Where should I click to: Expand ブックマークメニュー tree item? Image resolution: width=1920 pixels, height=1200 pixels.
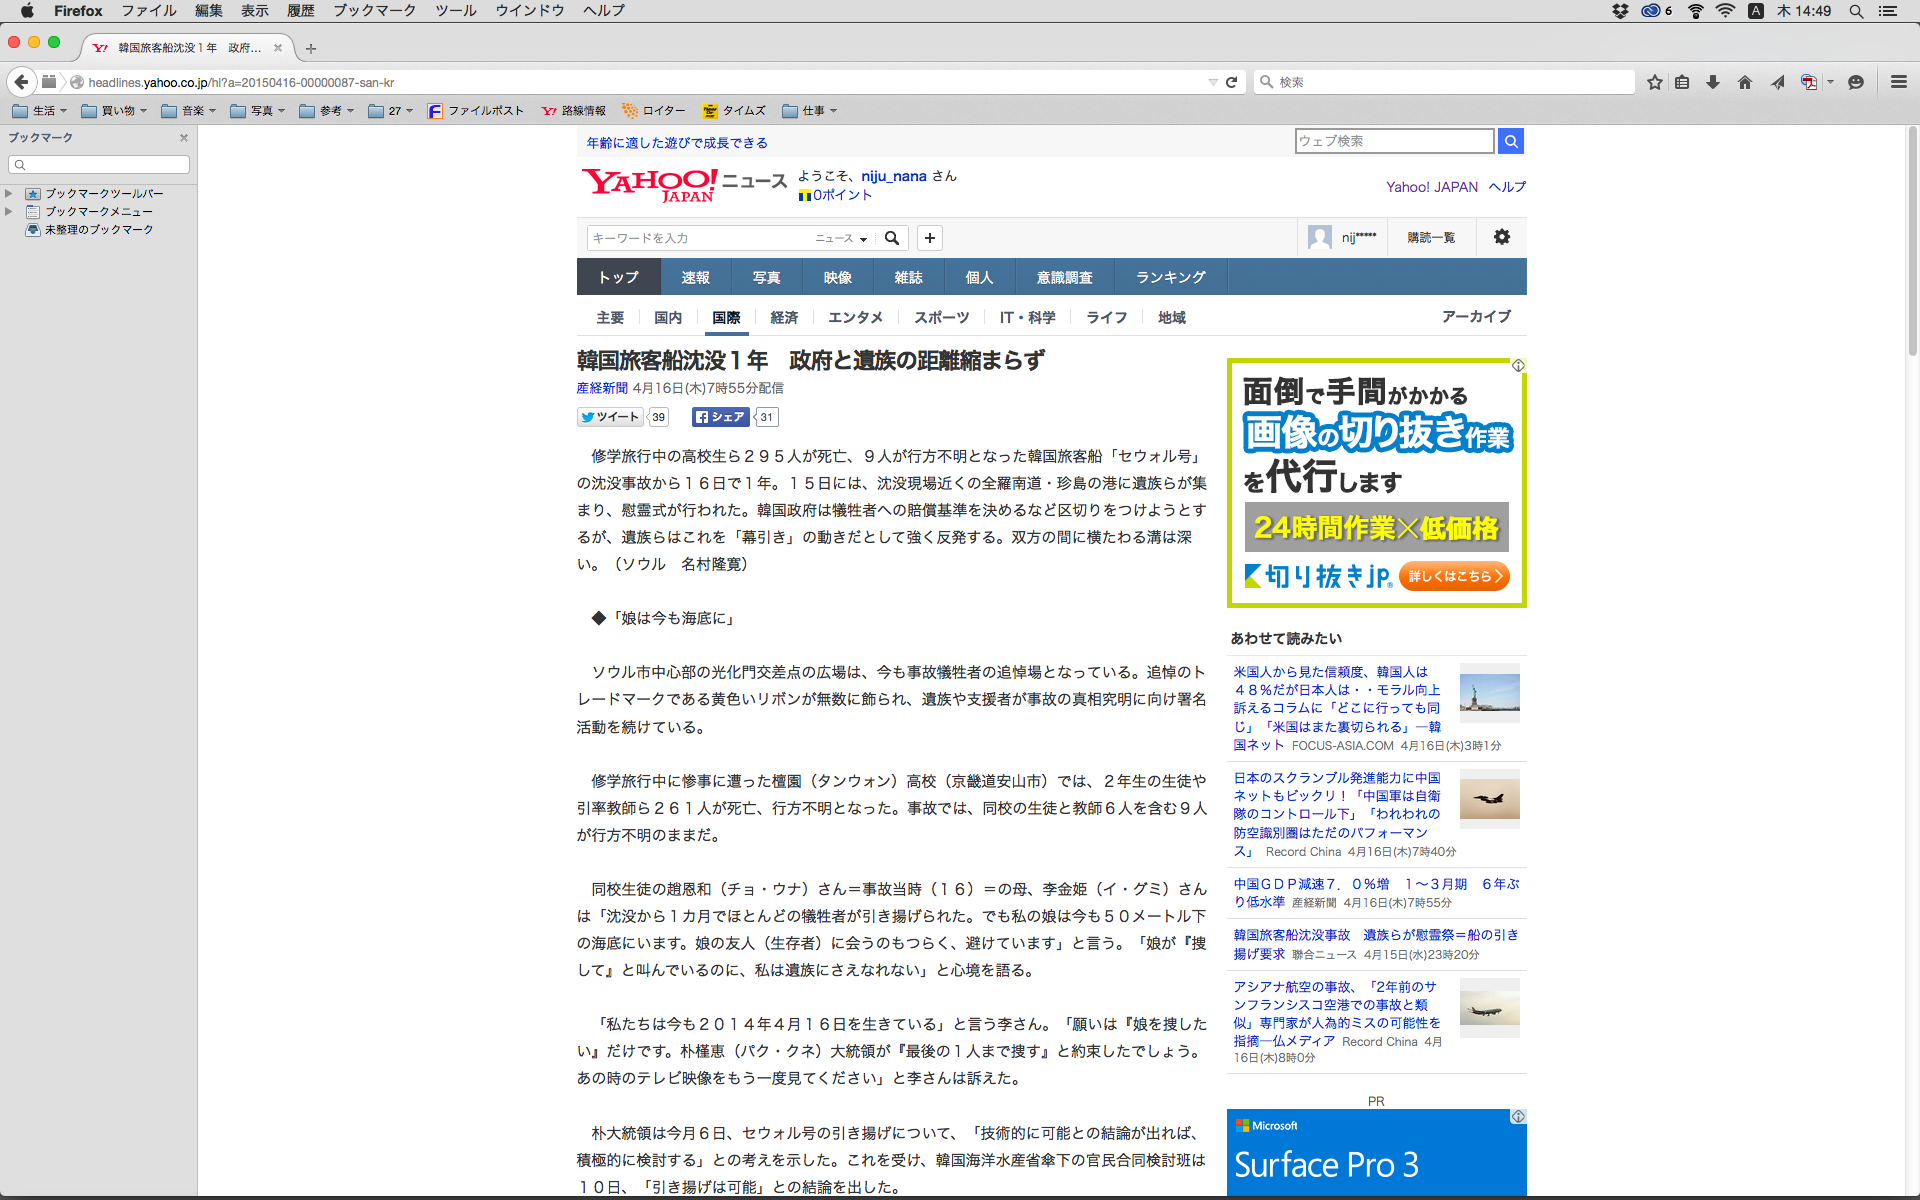9,211
